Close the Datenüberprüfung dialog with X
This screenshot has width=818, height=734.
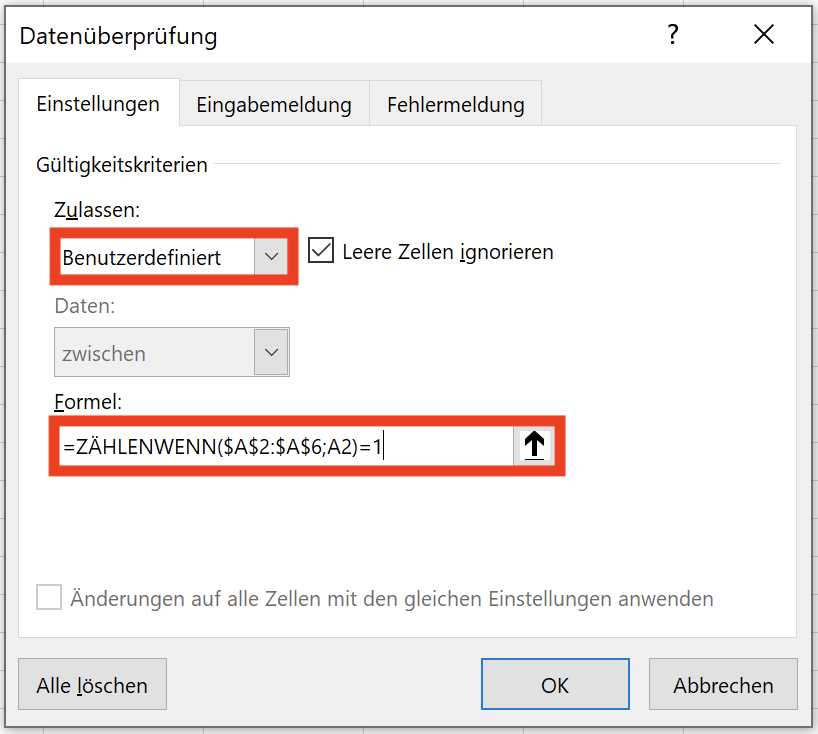coord(764,34)
